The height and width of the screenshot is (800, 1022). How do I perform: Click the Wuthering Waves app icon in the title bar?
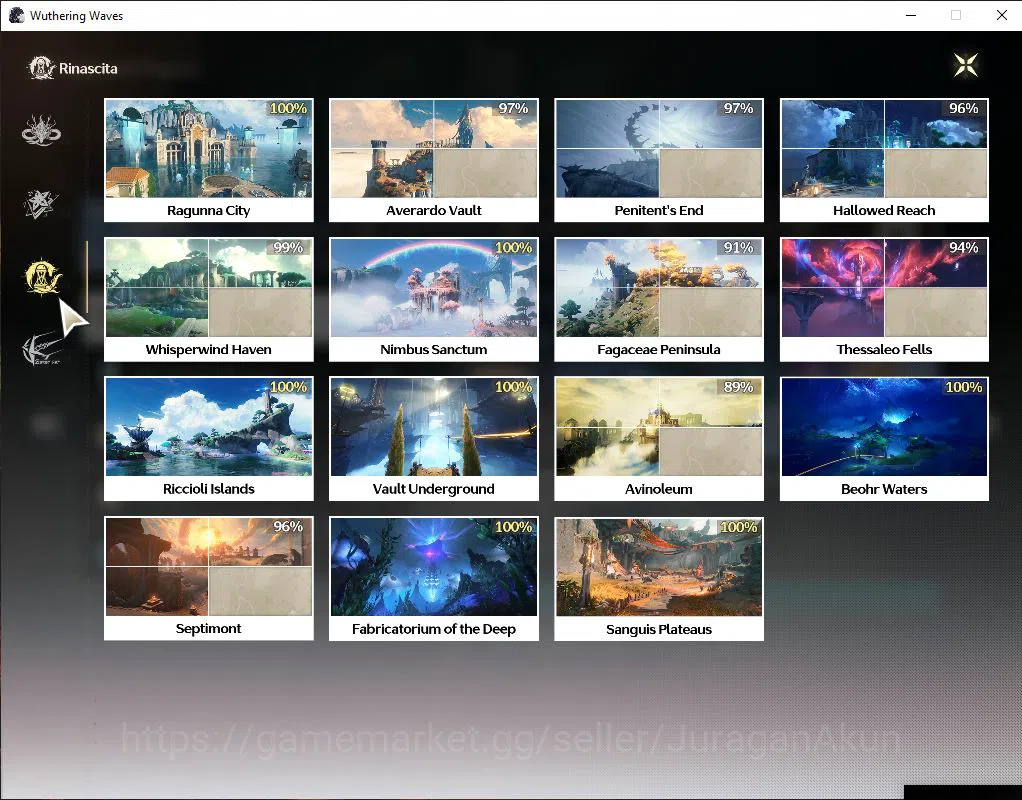pos(16,15)
